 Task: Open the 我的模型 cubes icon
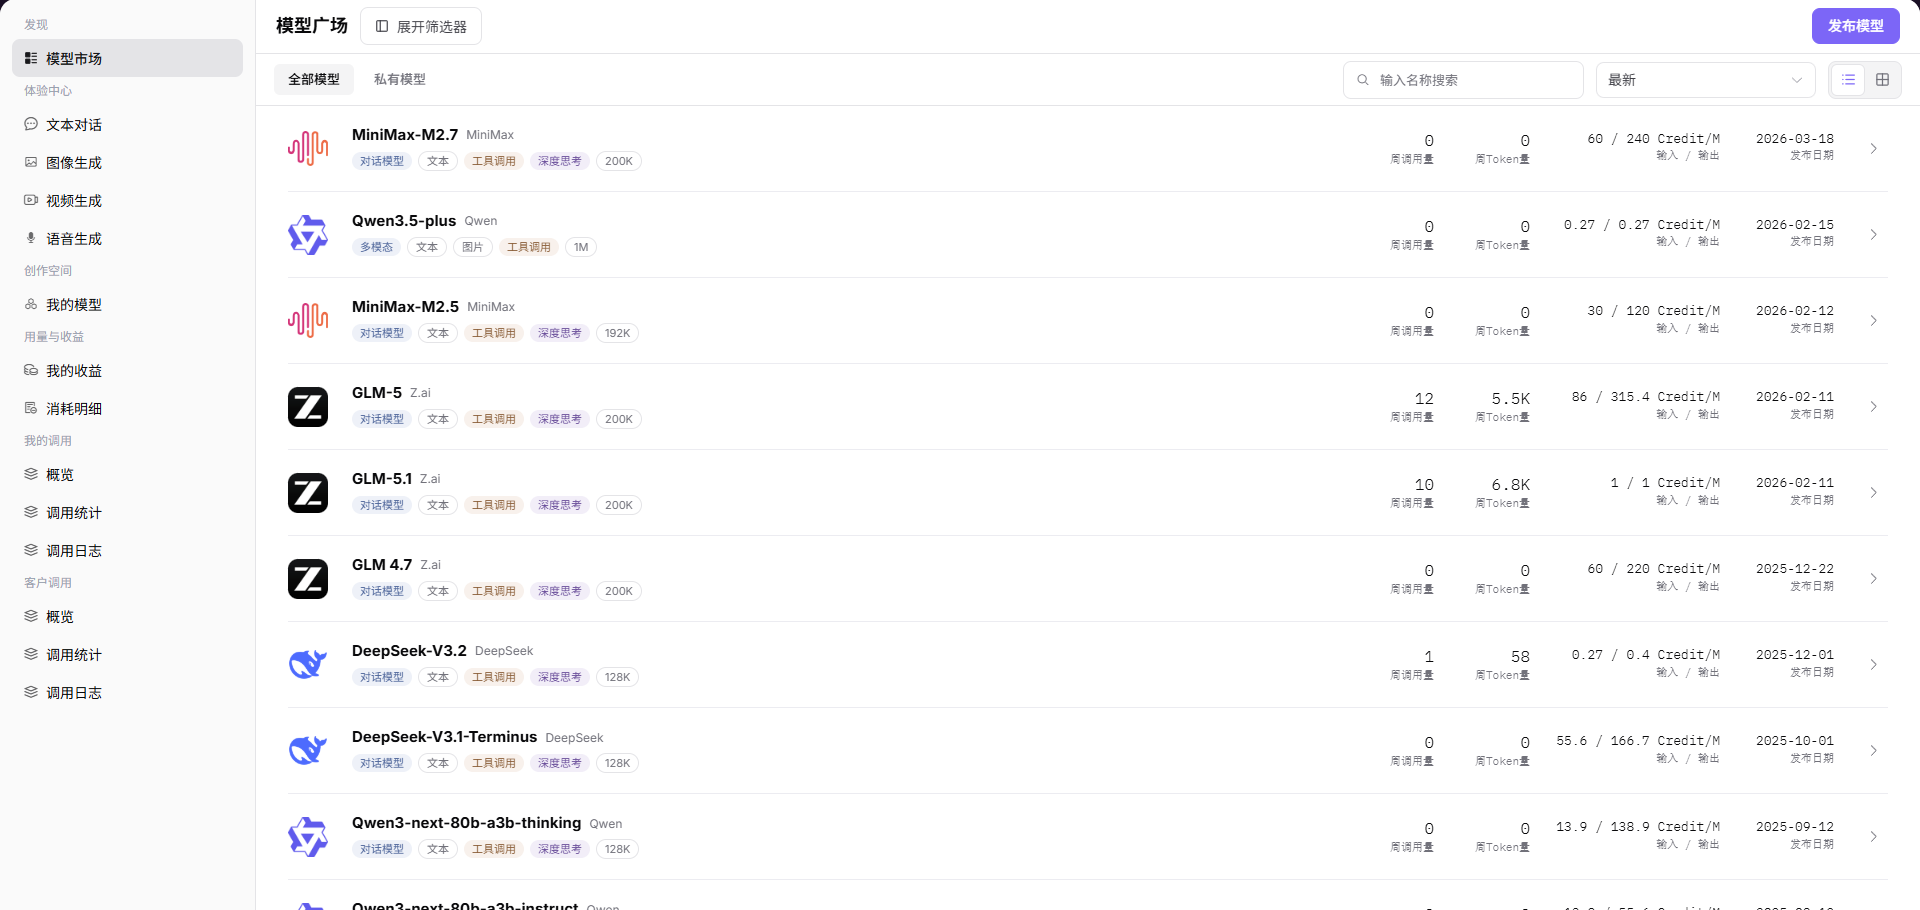31,304
